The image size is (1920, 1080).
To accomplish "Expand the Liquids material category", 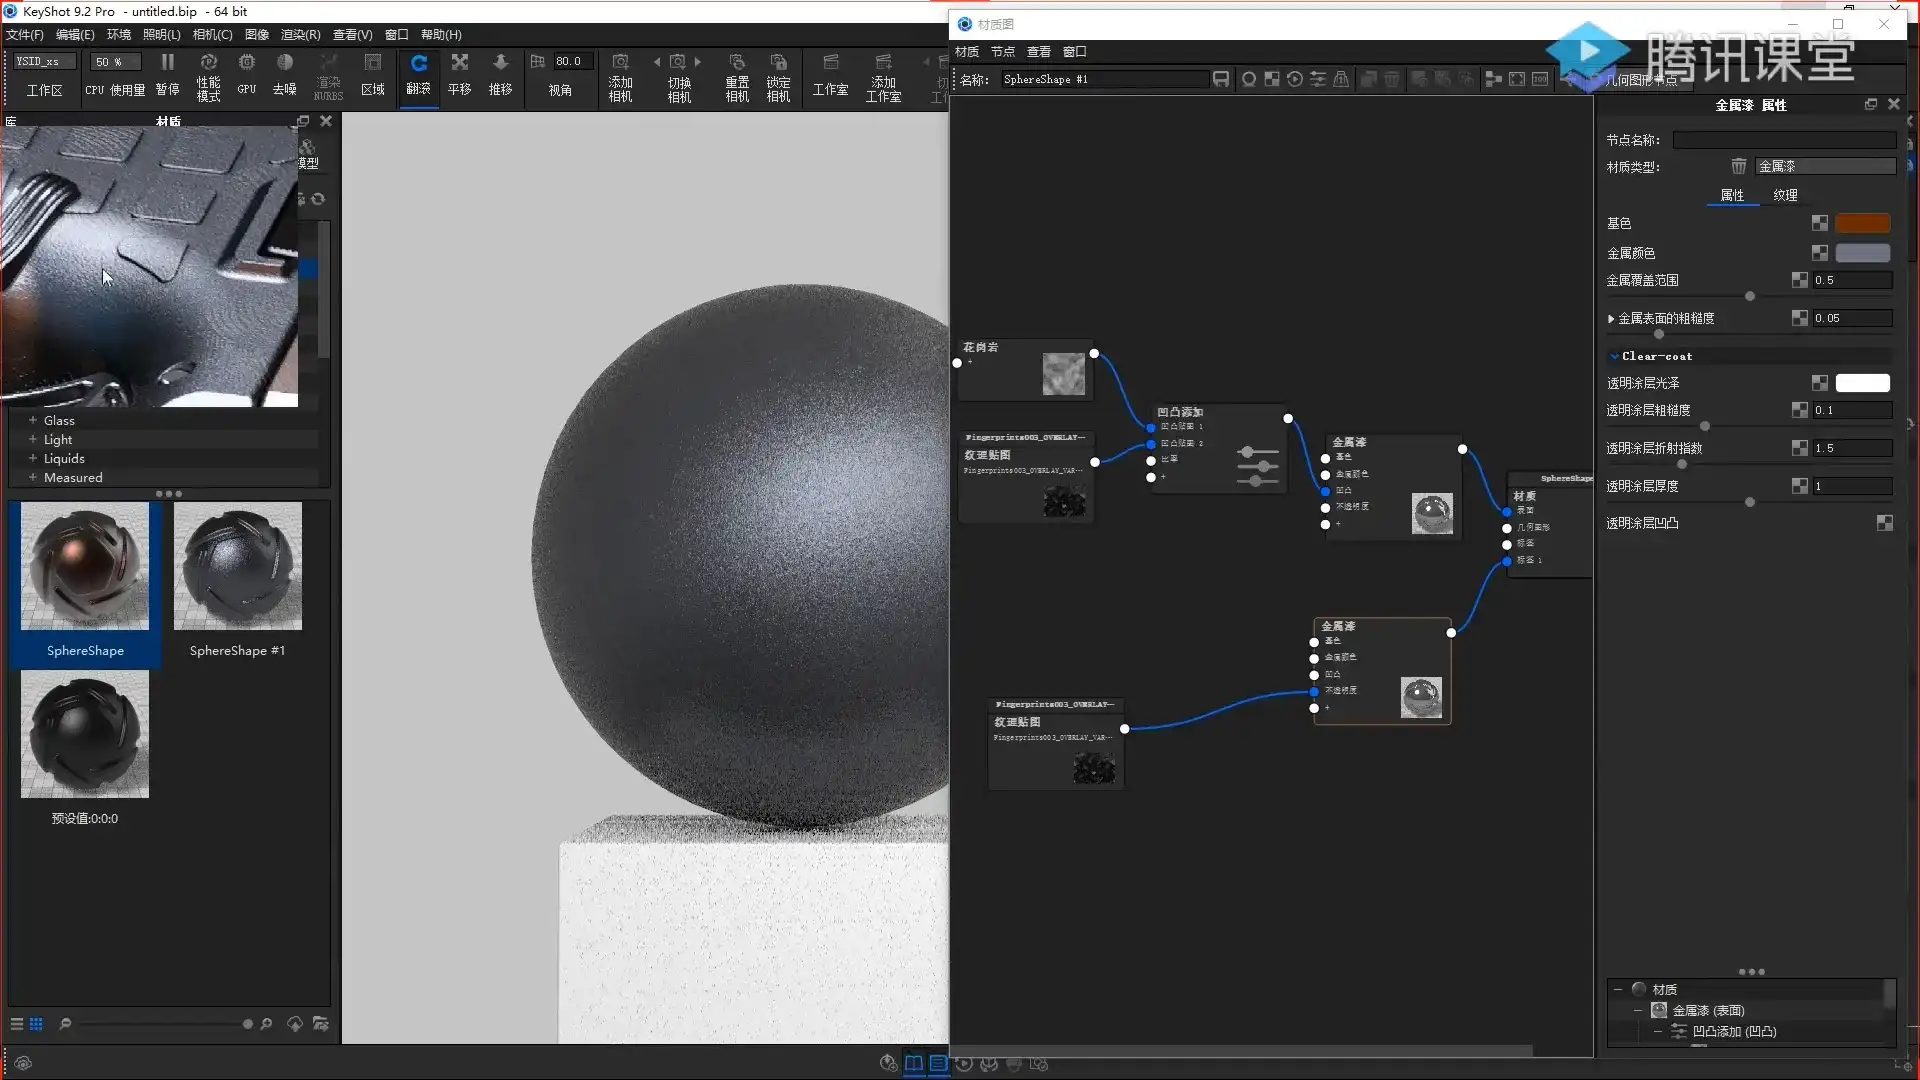I will (33, 458).
